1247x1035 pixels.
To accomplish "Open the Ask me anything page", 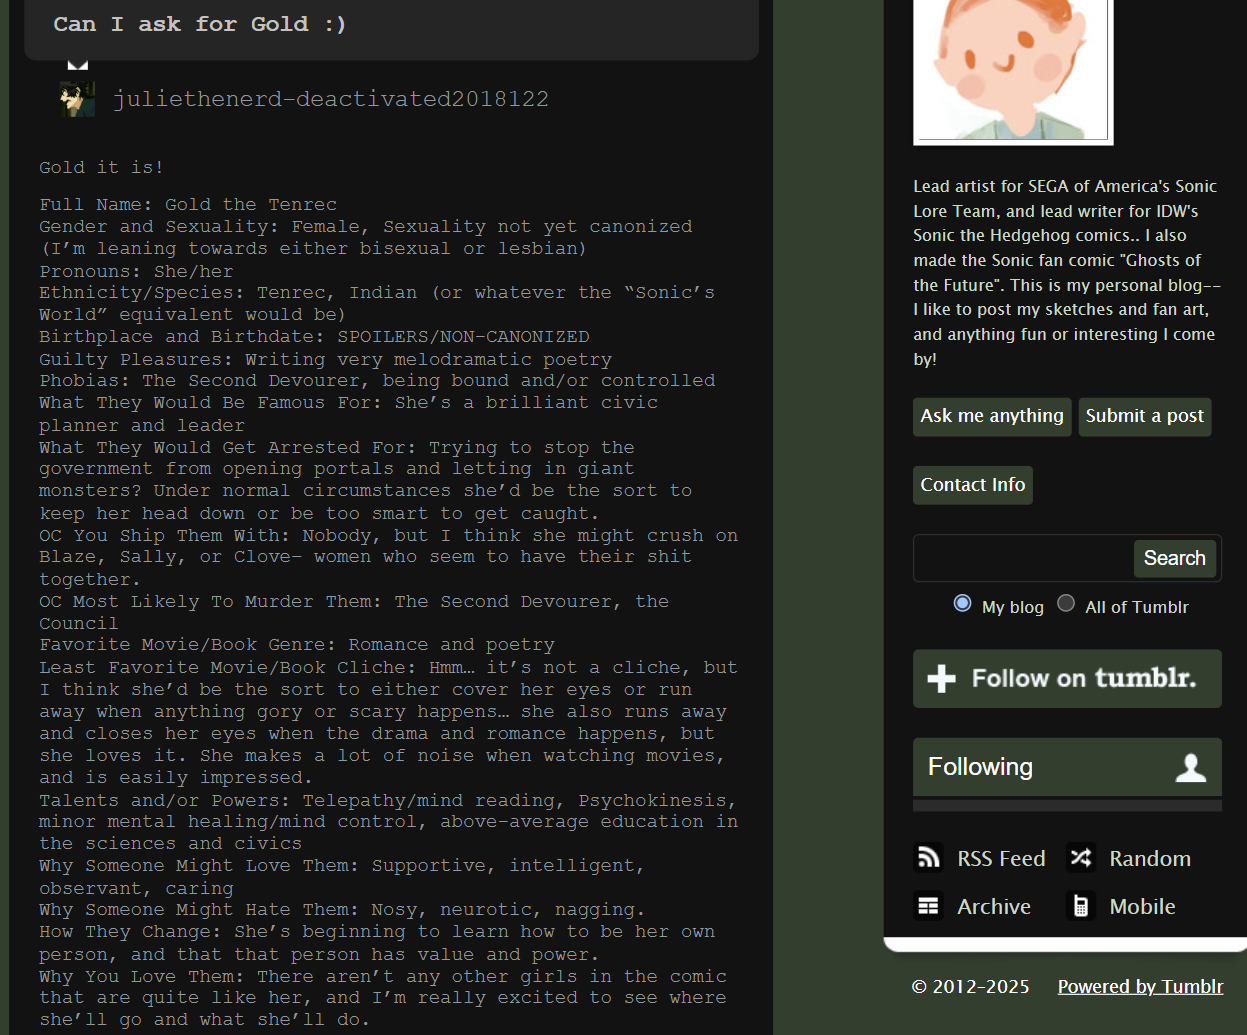I will [x=992, y=416].
